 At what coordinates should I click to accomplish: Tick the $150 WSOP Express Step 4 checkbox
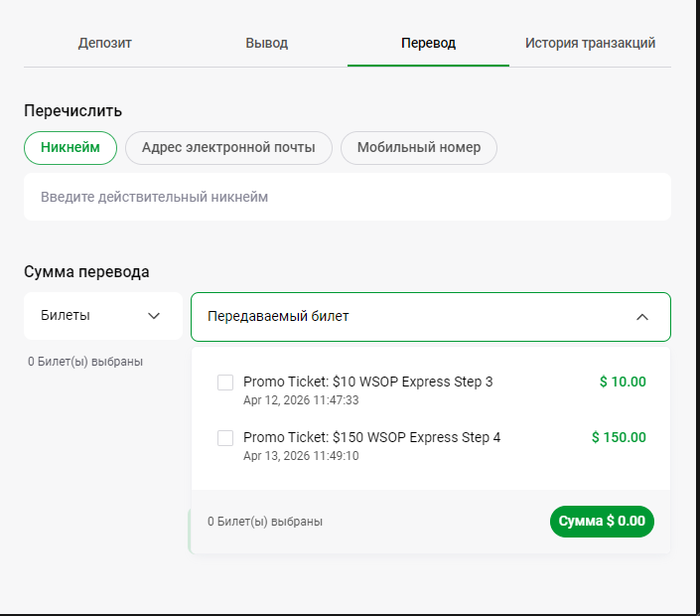225,438
